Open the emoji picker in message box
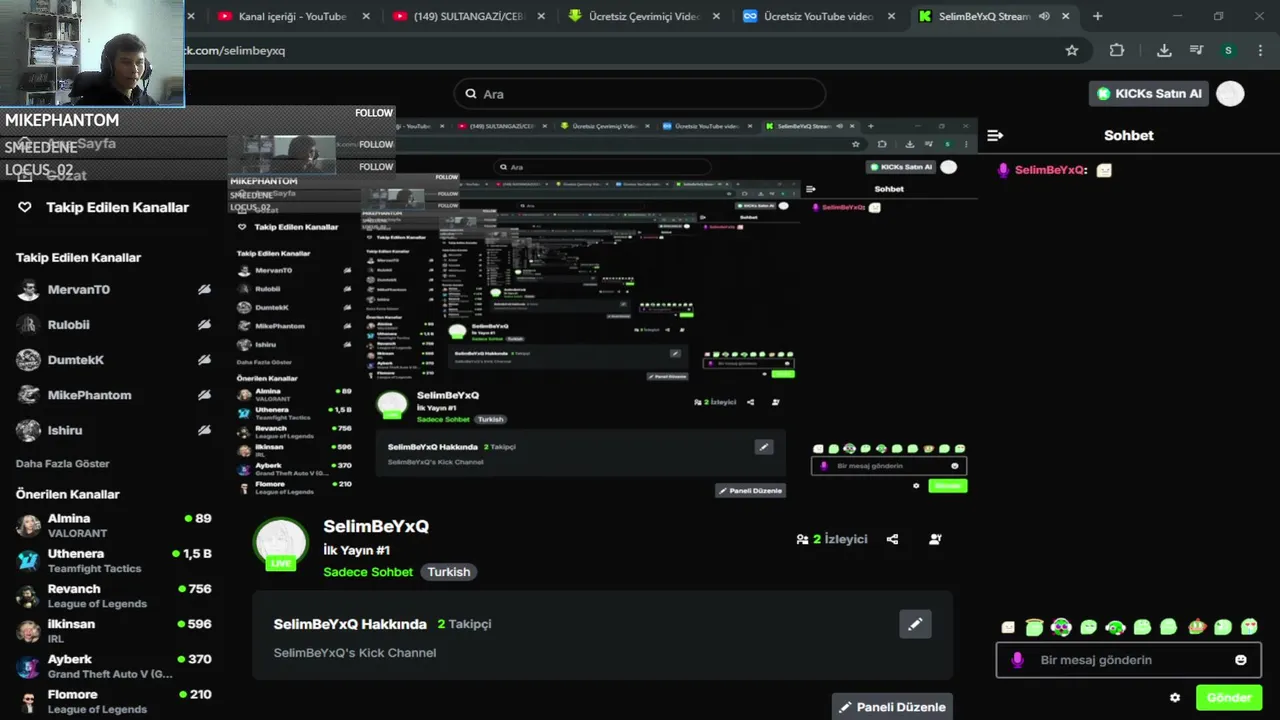Viewport: 1280px width, 720px height. tap(1241, 660)
